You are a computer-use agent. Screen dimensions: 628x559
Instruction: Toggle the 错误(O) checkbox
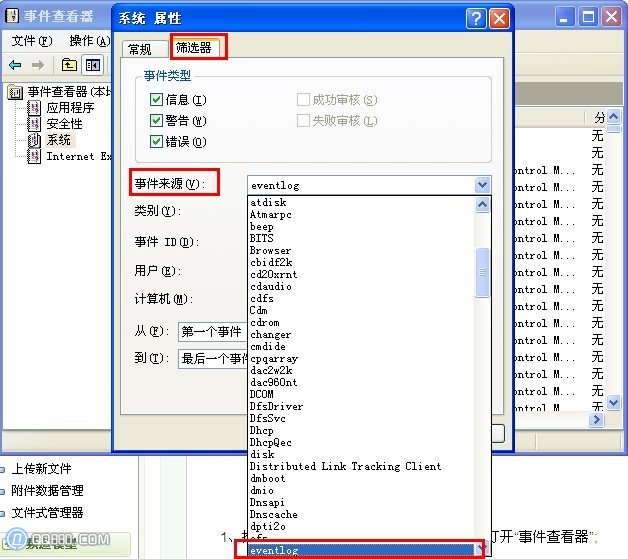(x=156, y=141)
